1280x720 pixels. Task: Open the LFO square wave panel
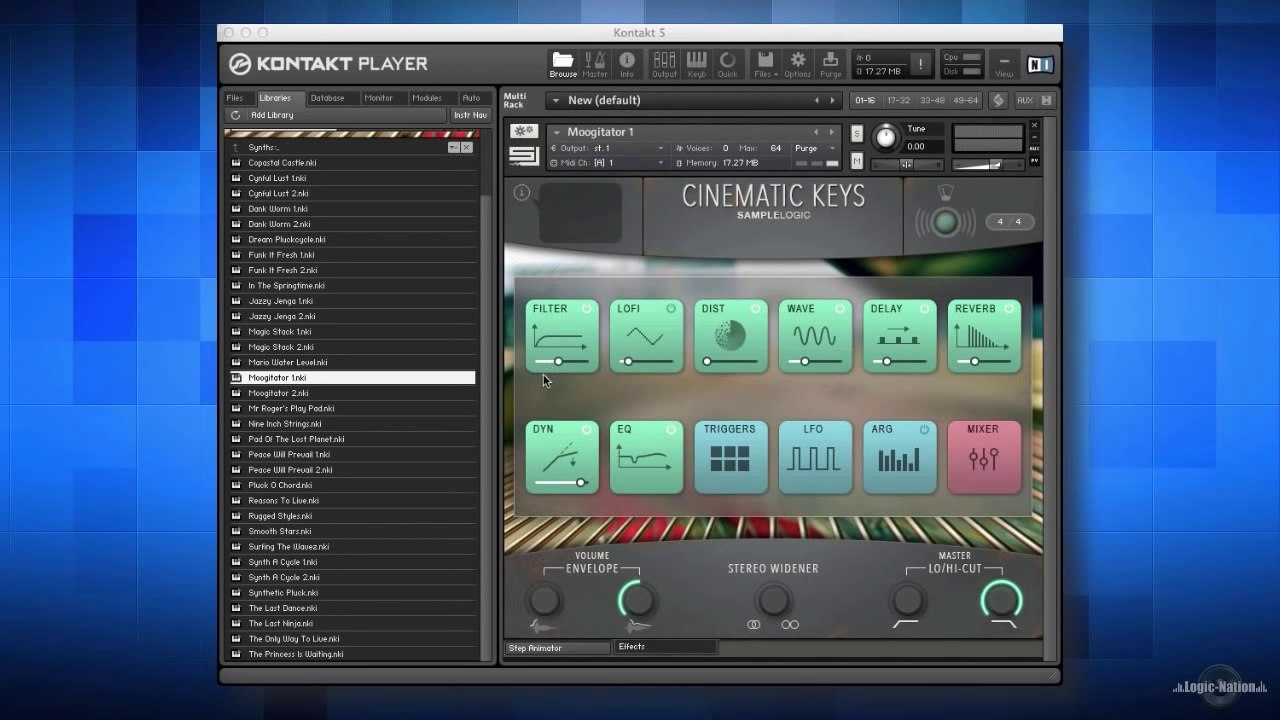tap(815, 457)
